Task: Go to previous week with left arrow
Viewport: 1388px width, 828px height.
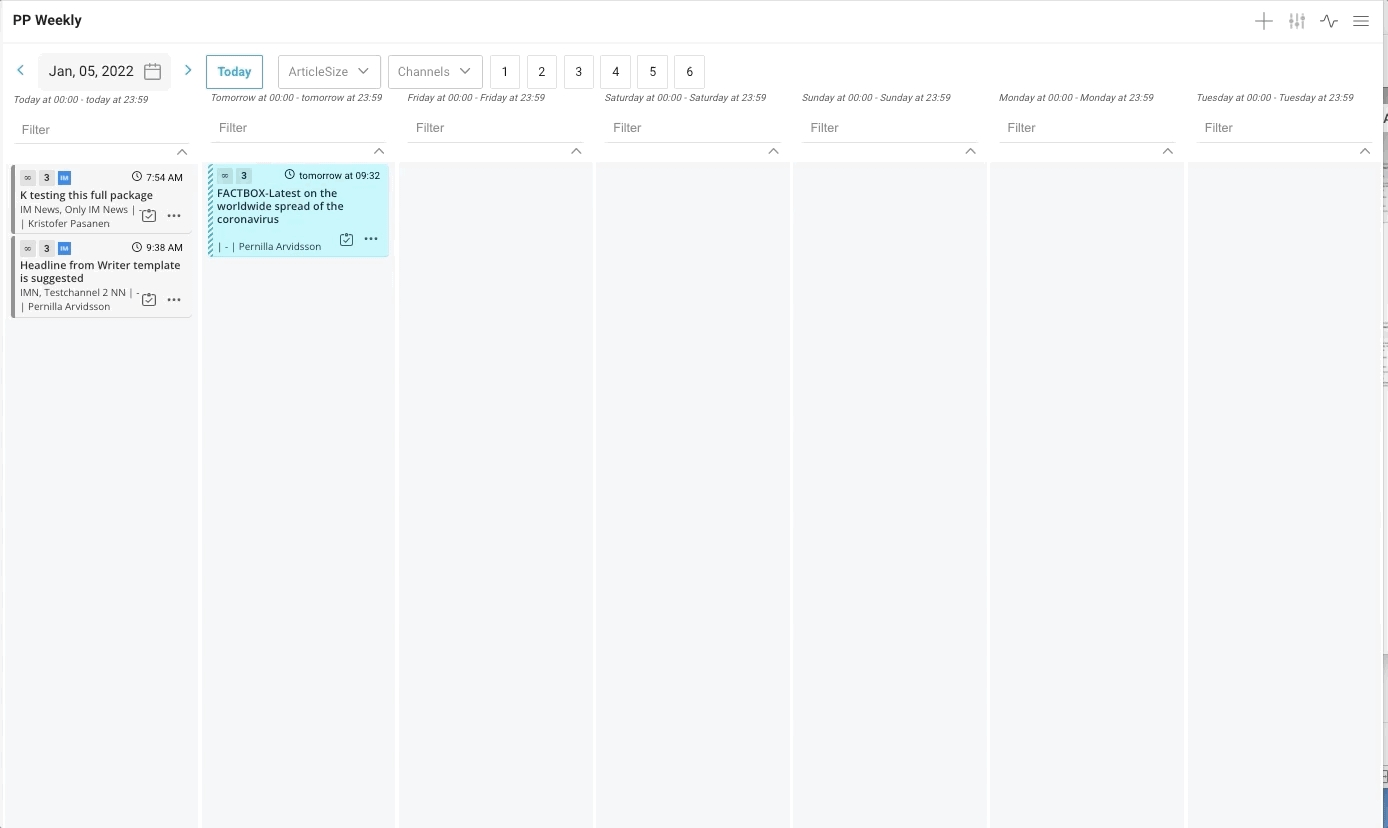Action: [x=21, y=71]
